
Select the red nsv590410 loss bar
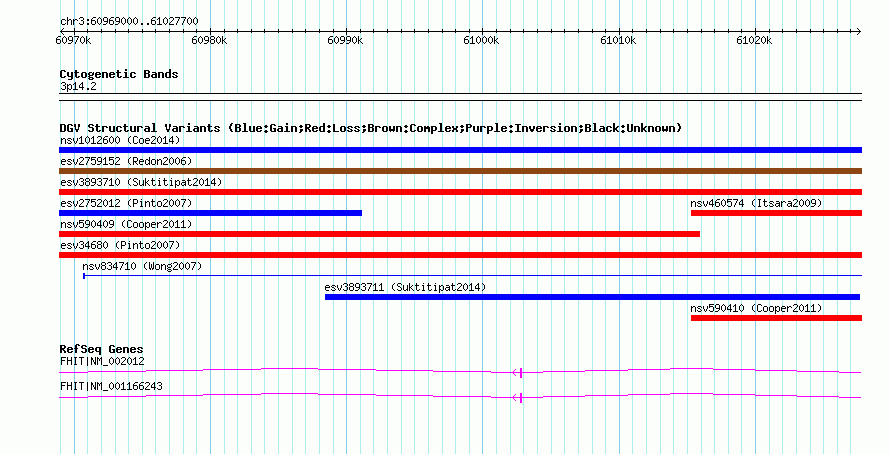pos(776,318)
